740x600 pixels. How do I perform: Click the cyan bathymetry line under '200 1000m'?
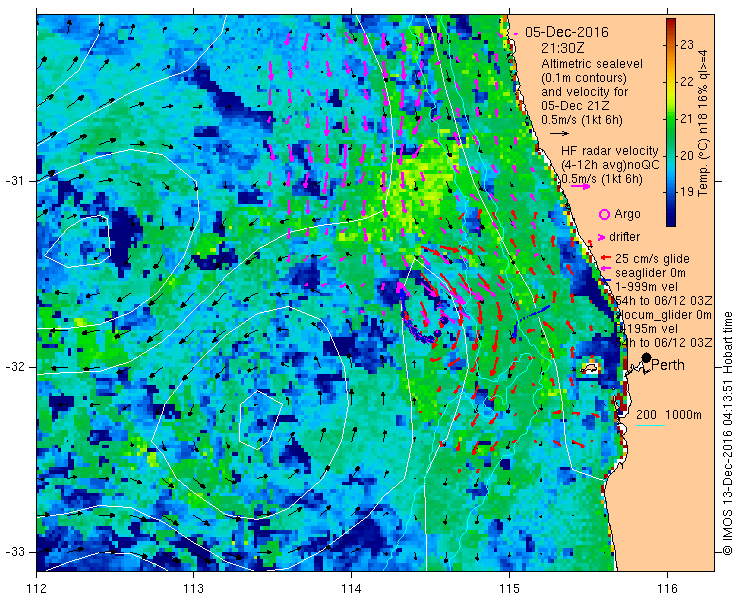coord(650,426)
